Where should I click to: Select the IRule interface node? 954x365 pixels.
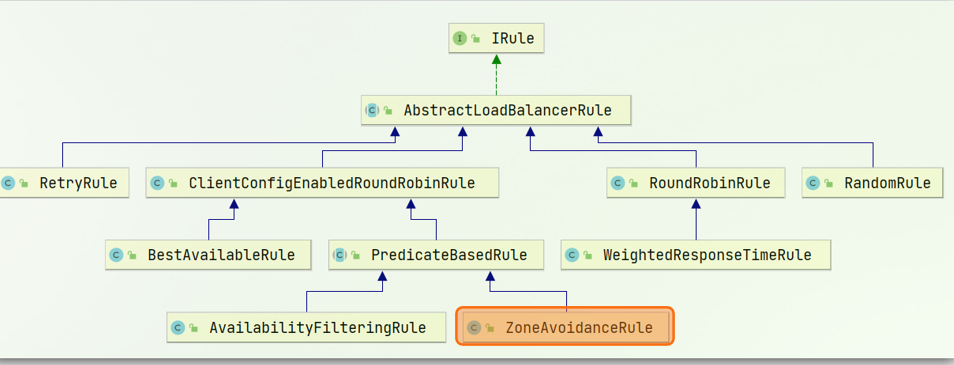pos(496,39)
